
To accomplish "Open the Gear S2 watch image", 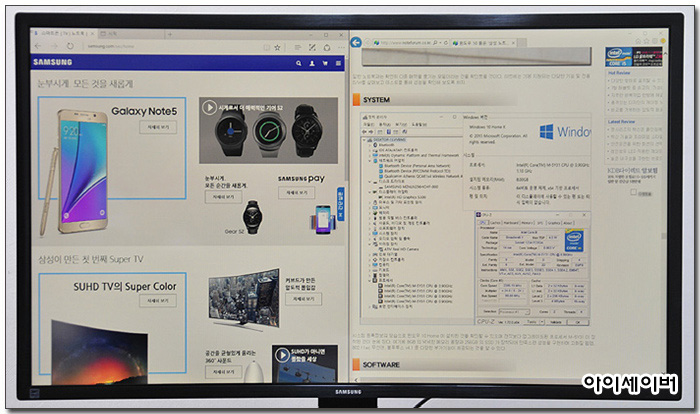I will pos(252,217).
